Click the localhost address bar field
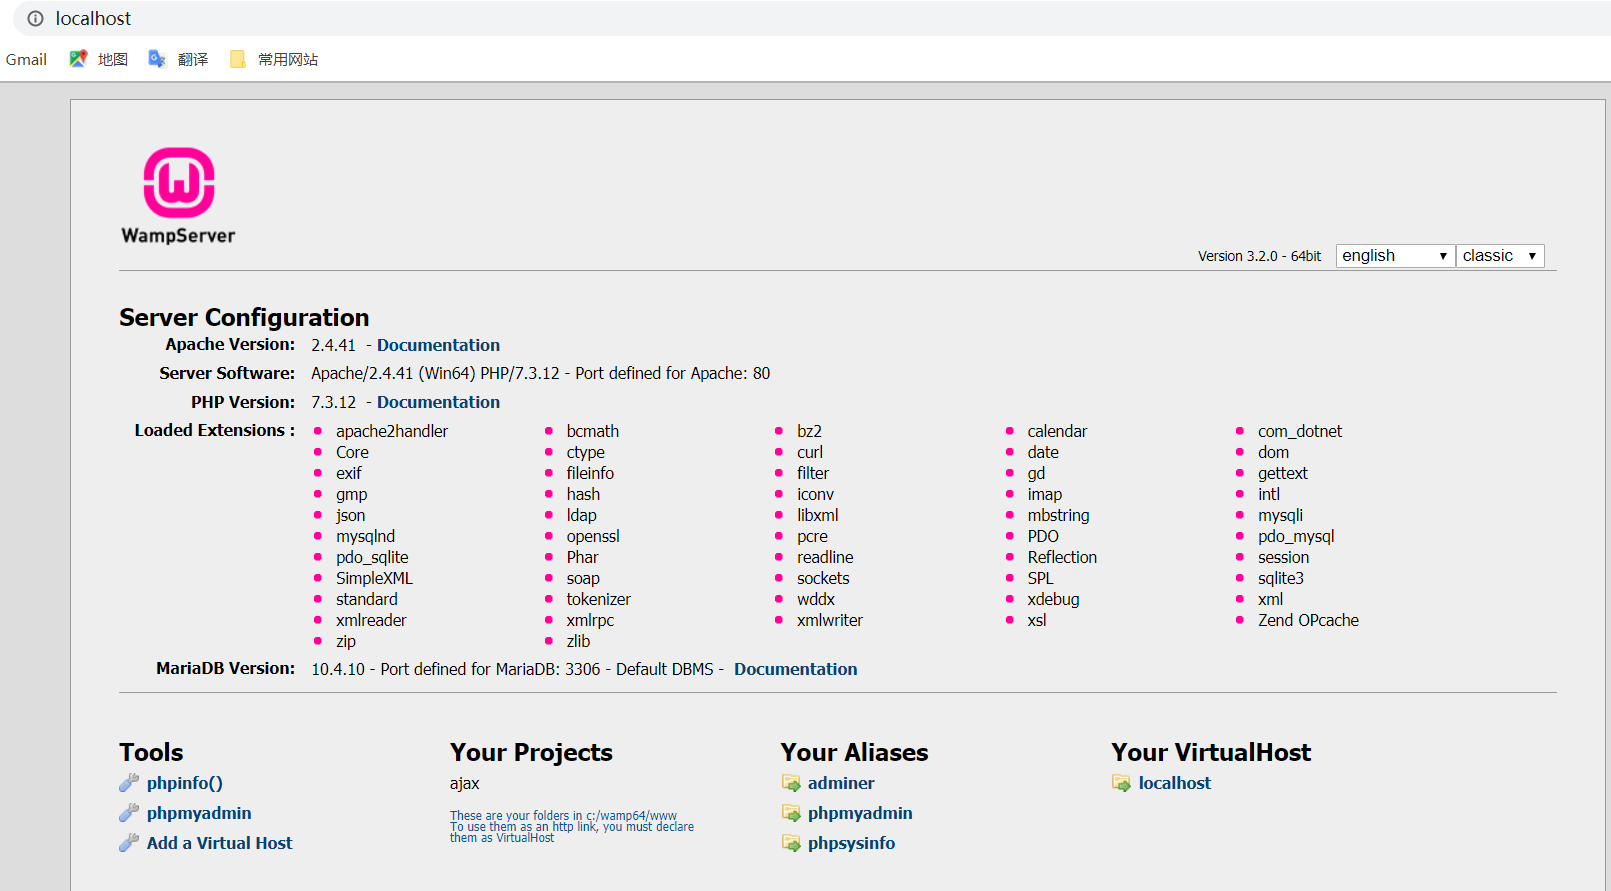The width and height of the screenshot is (1611, 891). click(x=811, y=19)
